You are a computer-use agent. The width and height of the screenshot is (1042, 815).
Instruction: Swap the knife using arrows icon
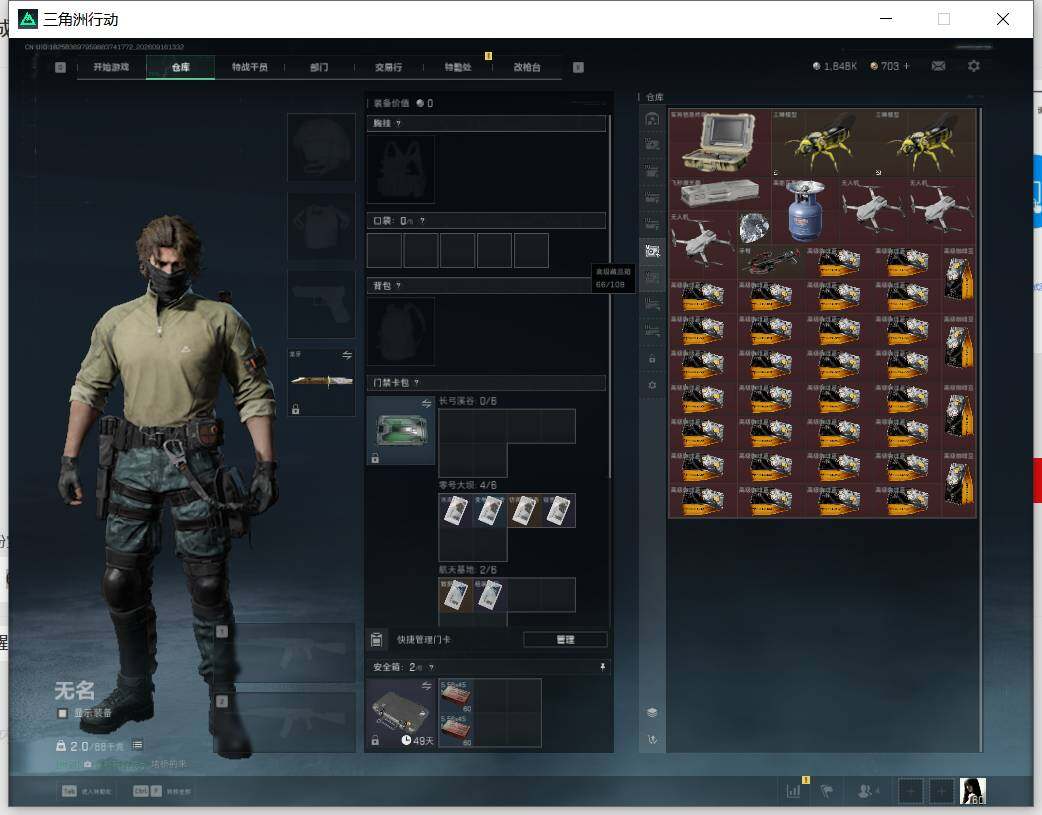tap(347, 356)
